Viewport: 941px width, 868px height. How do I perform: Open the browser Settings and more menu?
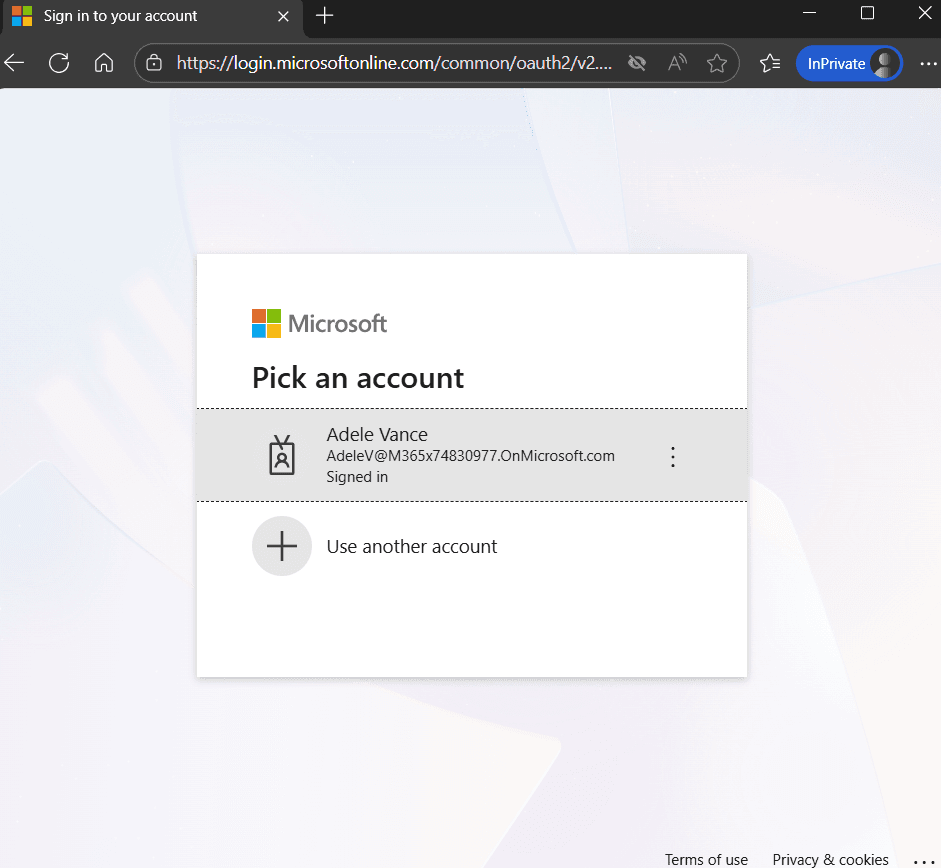[x=928, y=63]
